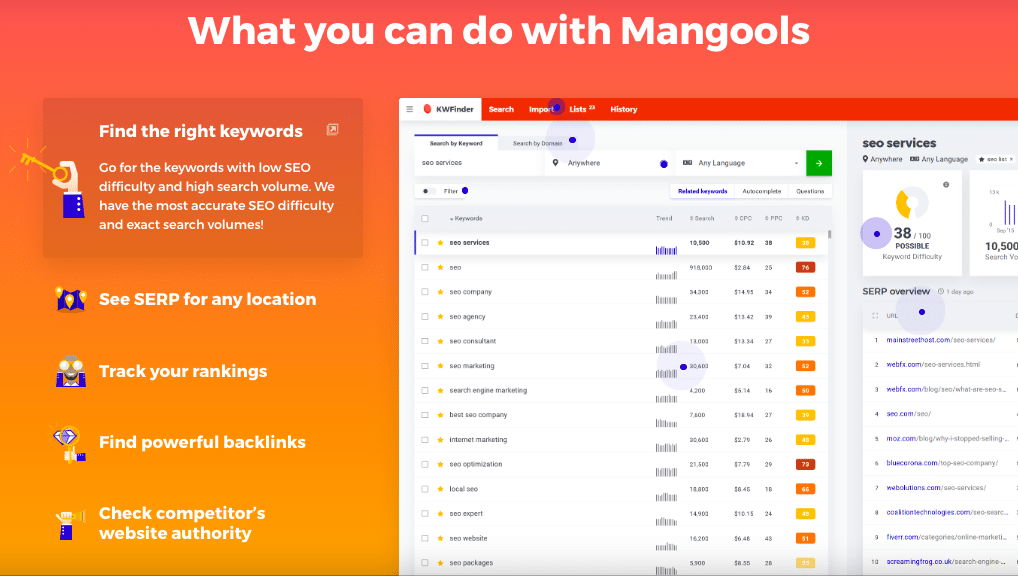Check the 'seo services' row checkbox
Viewport: 1018px width, 576px height.
pos(425,243)
